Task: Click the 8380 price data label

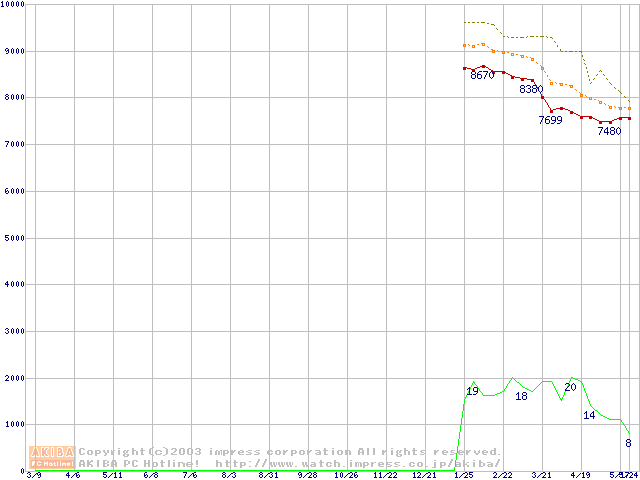Action: 531,90
